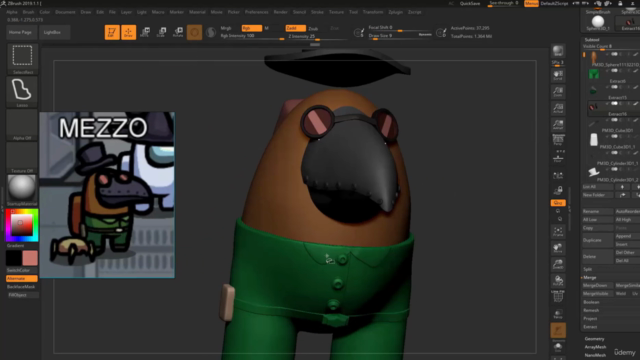
Task: Toggle the Transp transparency icon
Action: point(558,314)
